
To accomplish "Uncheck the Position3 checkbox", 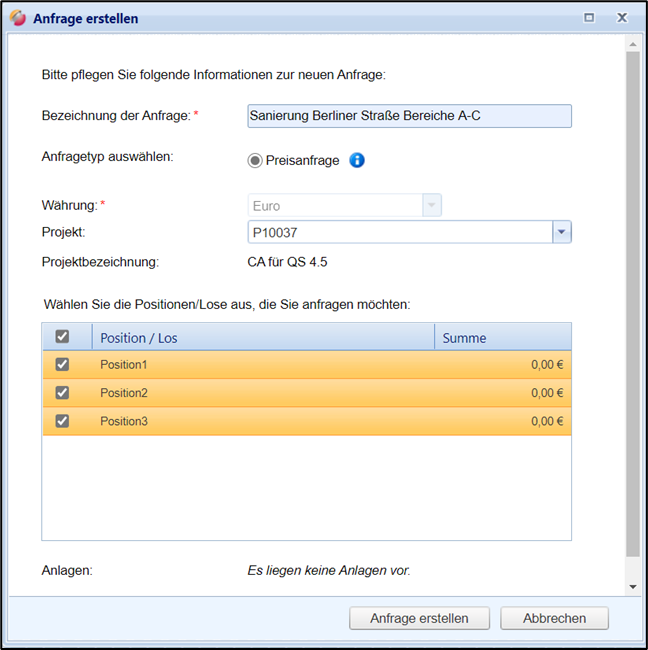I will [x=62, y=421].
